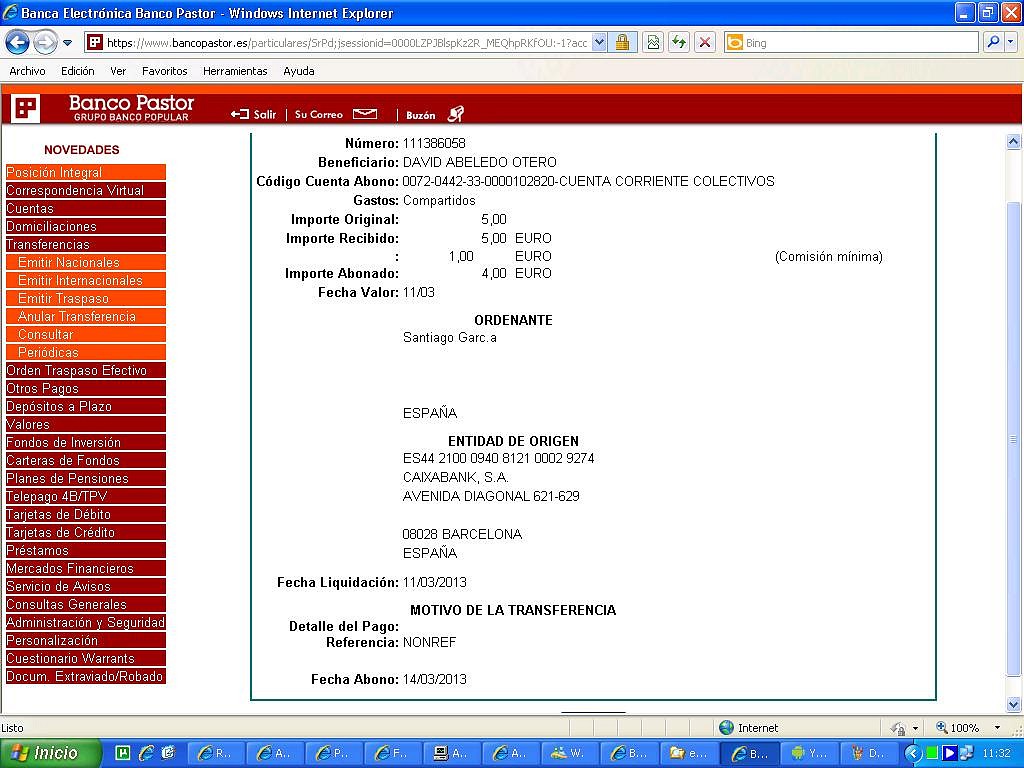1024x768 pixels.
Task: Collapse the Transferencias menu section
Action: (x=86, y=244)
